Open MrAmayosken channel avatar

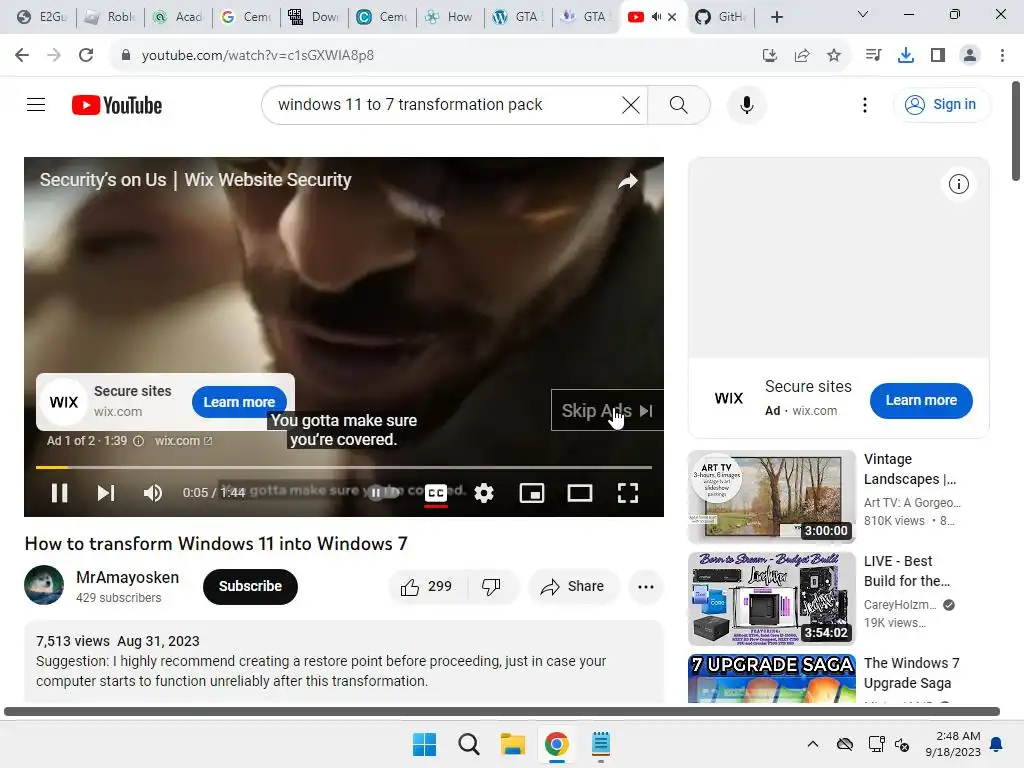tap(44, 585)
